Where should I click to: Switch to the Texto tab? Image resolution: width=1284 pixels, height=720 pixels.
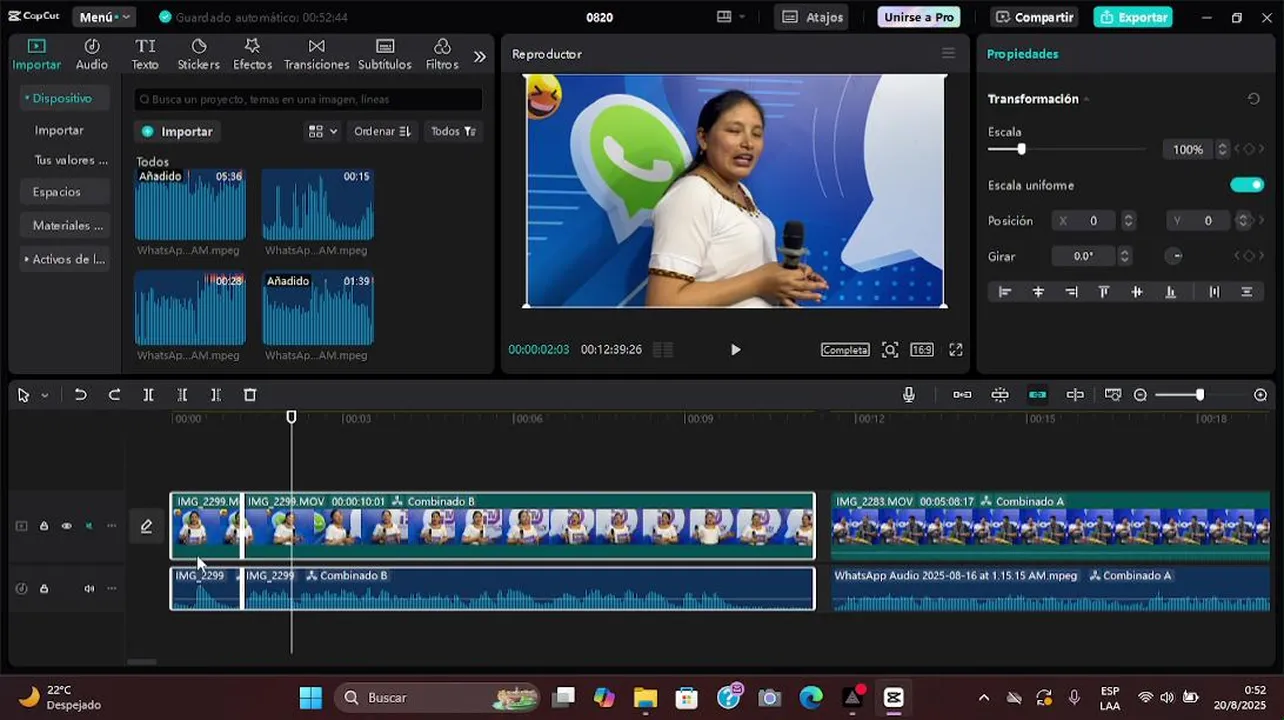(x=145, y=54)
